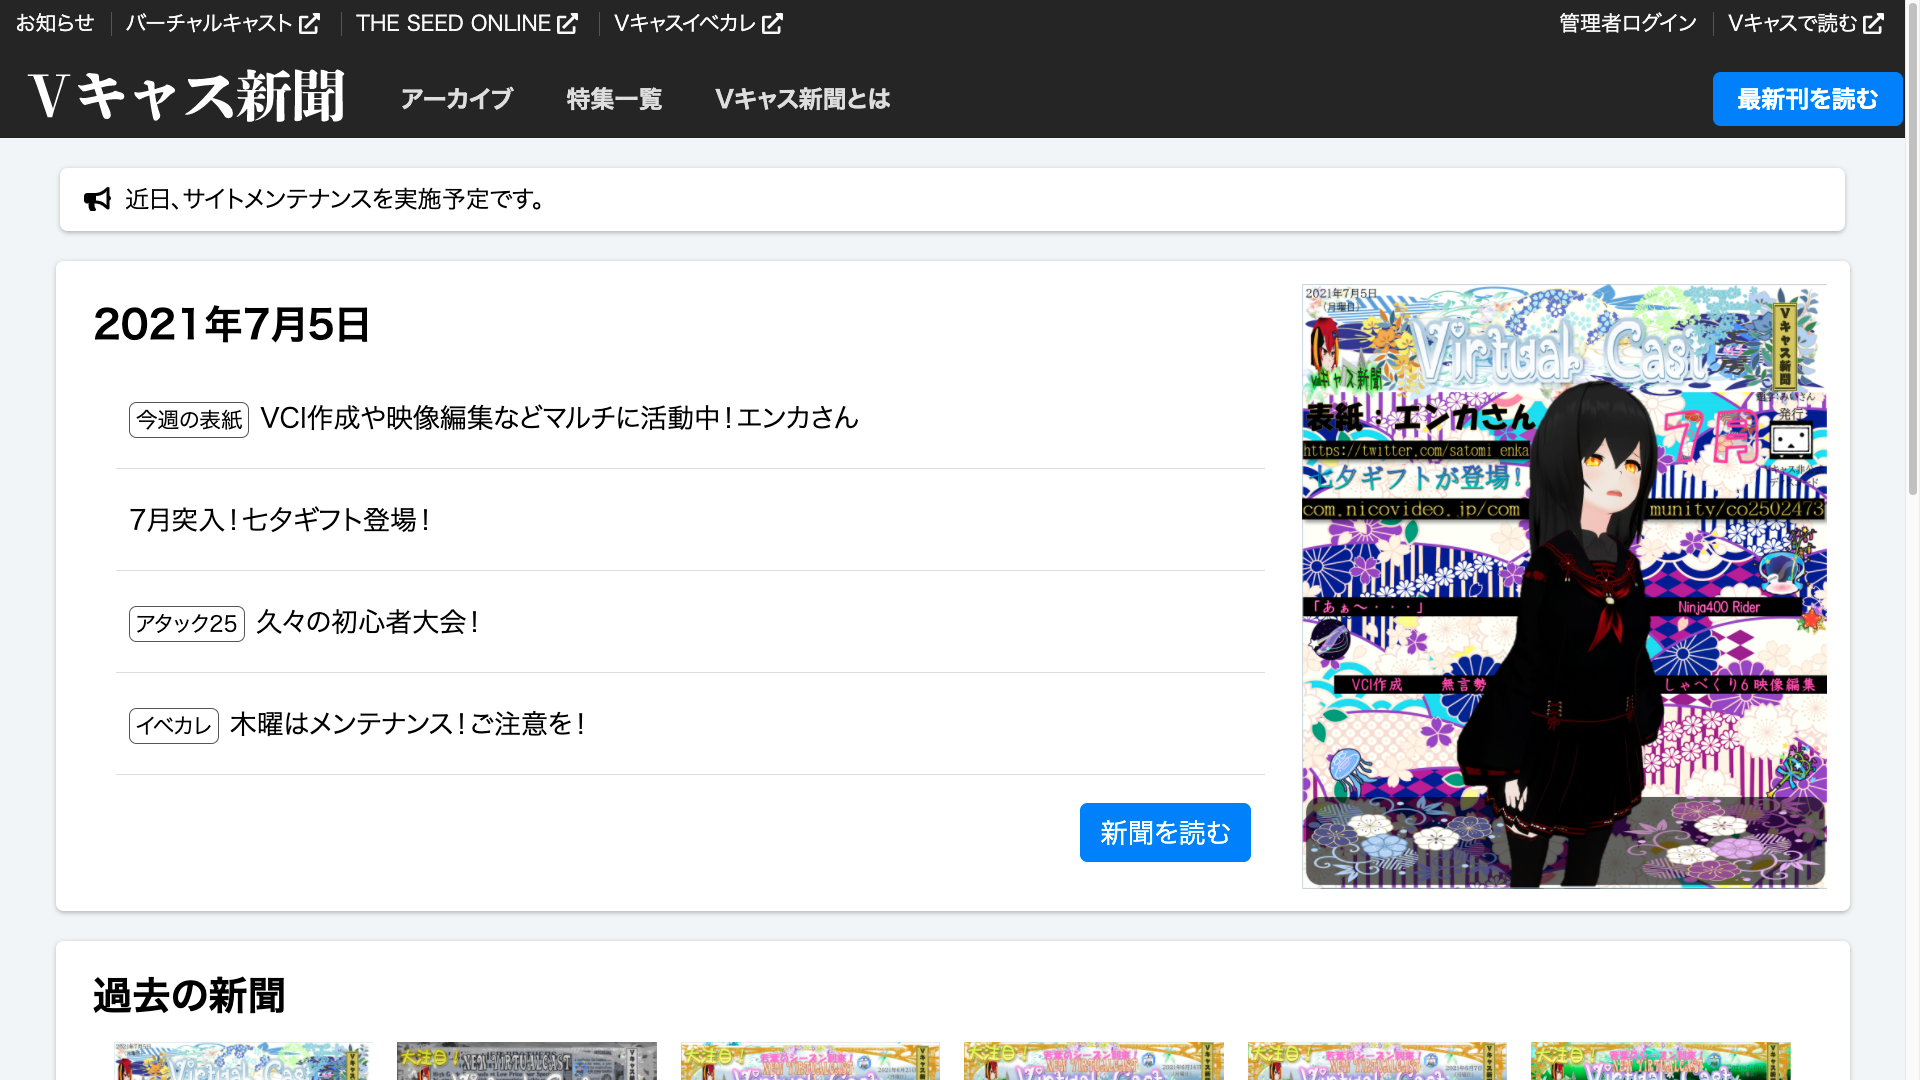Open Vキャス新聞とは menu item
The width and height of the screenshot is (1920, 1080).
click(802, 99)
